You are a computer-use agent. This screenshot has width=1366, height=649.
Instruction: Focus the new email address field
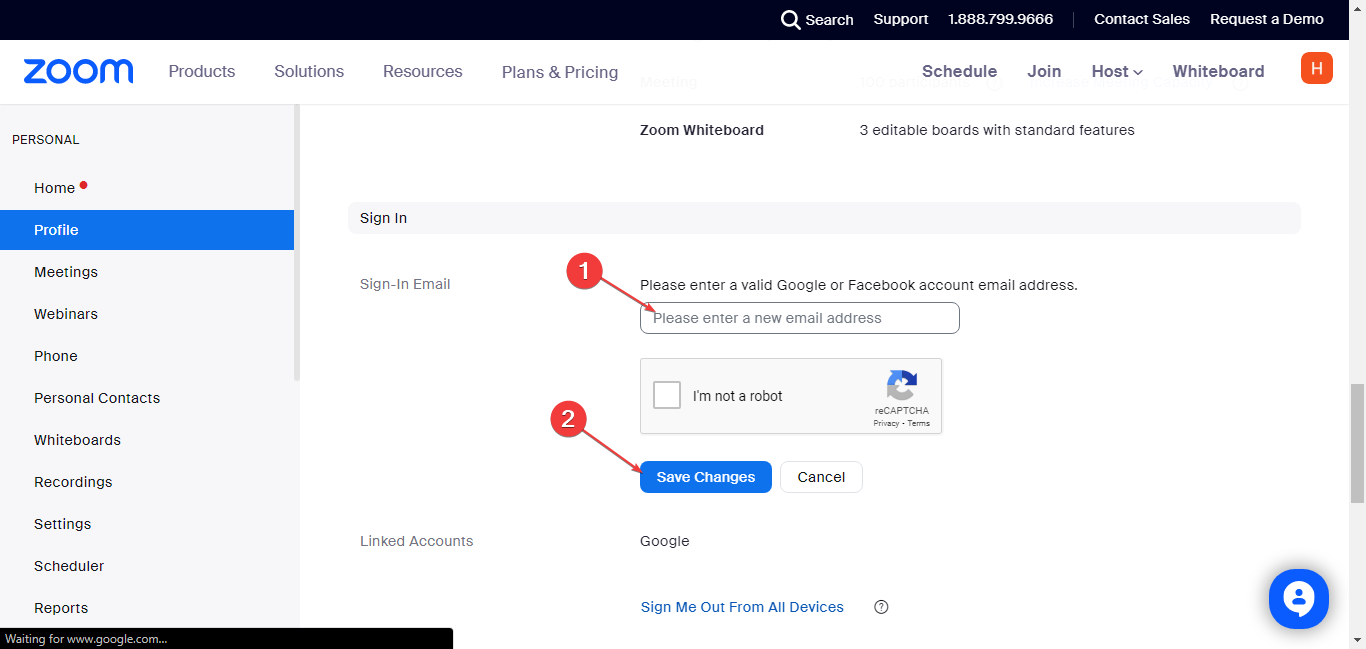tap(800, 318)
